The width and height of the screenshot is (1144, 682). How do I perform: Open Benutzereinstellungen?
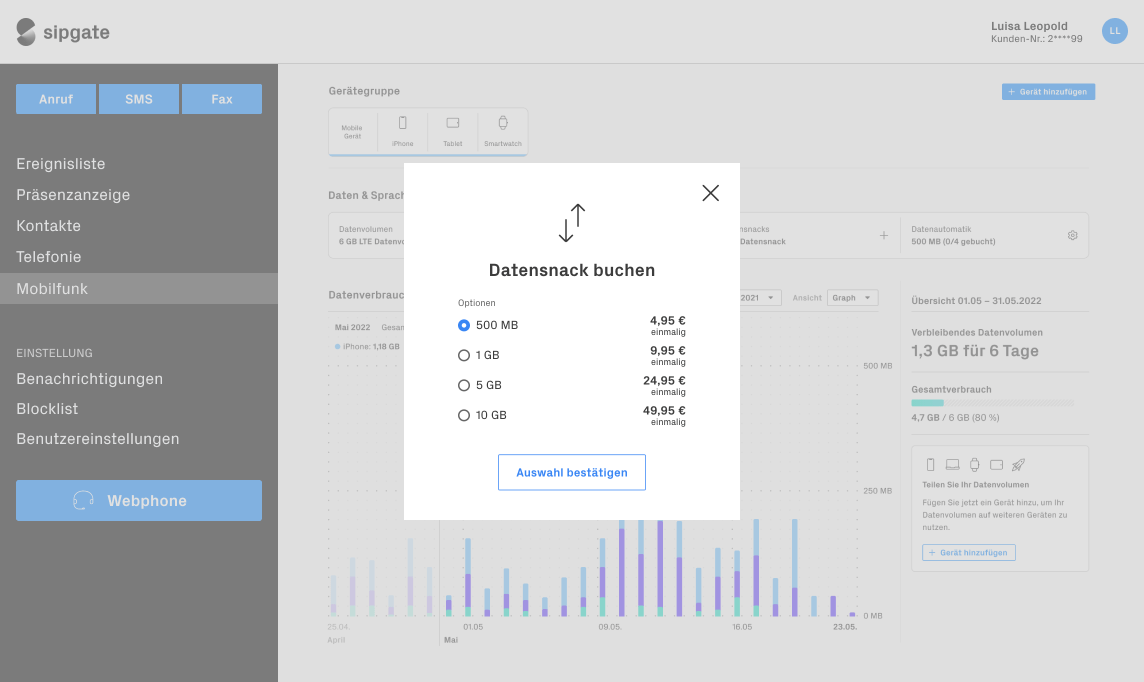click(x=98, y=439)
